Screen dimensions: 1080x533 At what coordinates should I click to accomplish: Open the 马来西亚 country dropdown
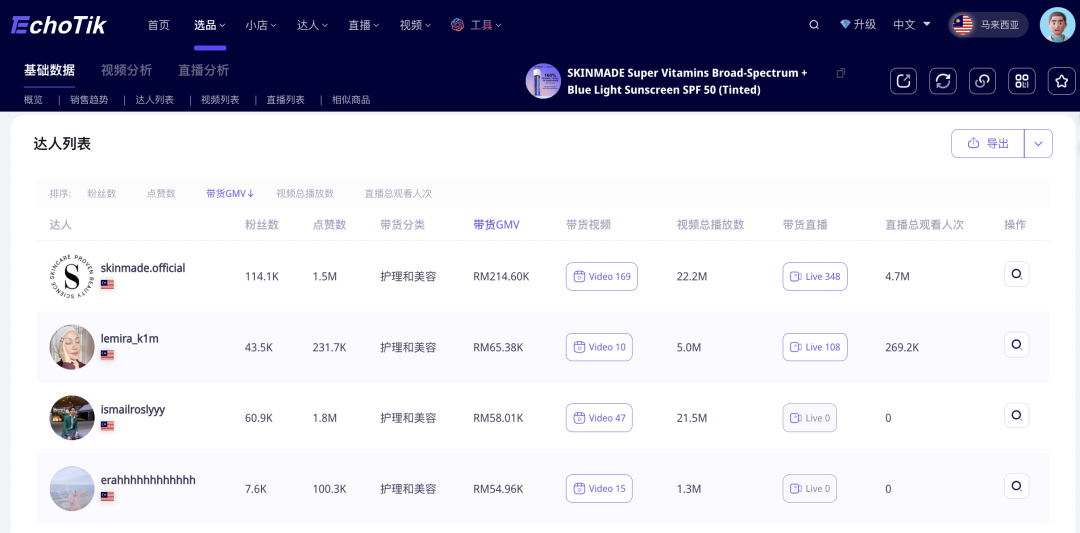988,25
